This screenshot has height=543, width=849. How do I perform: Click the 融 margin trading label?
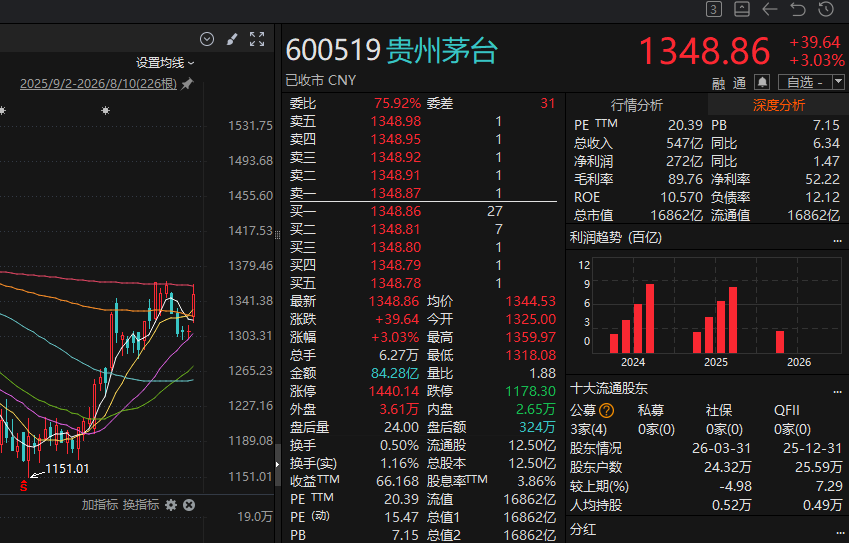[719, 83]
